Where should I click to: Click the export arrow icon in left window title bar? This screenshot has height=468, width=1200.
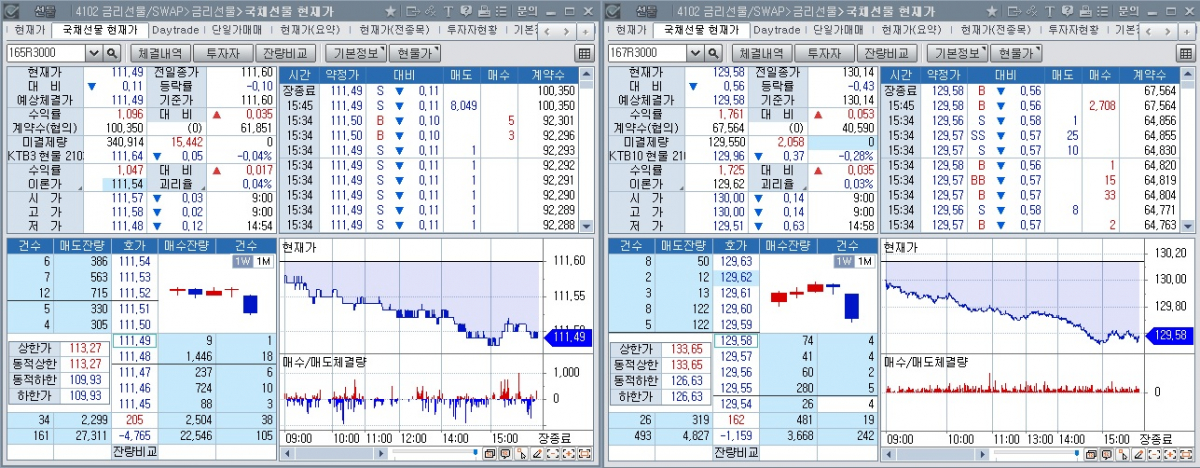pyautogui.click(x=413, y=11)
